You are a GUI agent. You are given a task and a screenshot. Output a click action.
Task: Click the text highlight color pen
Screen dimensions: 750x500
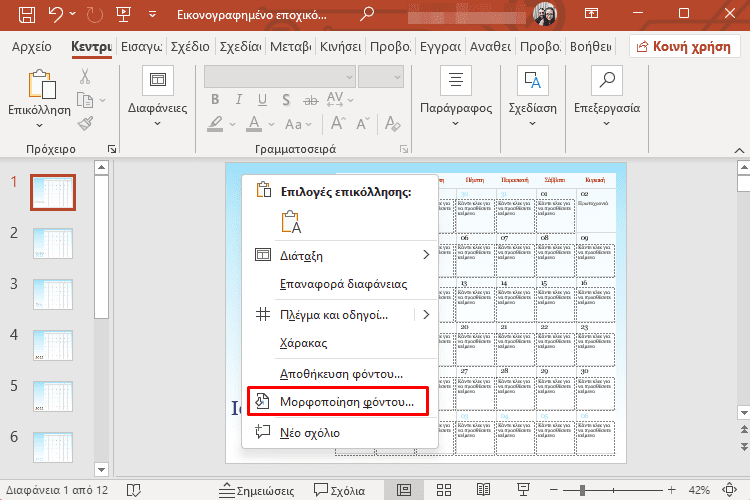(x=215, y=124)
